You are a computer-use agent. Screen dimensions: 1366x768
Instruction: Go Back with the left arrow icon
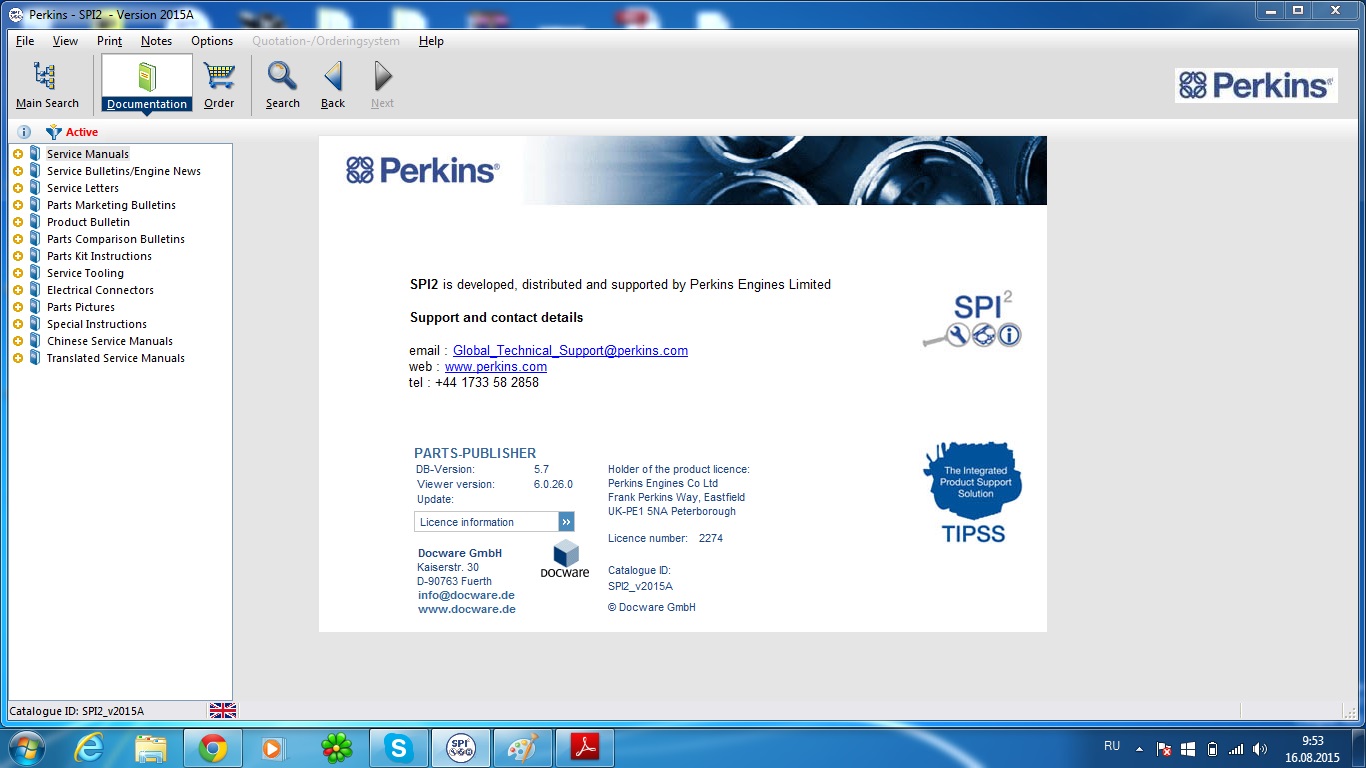333,85
